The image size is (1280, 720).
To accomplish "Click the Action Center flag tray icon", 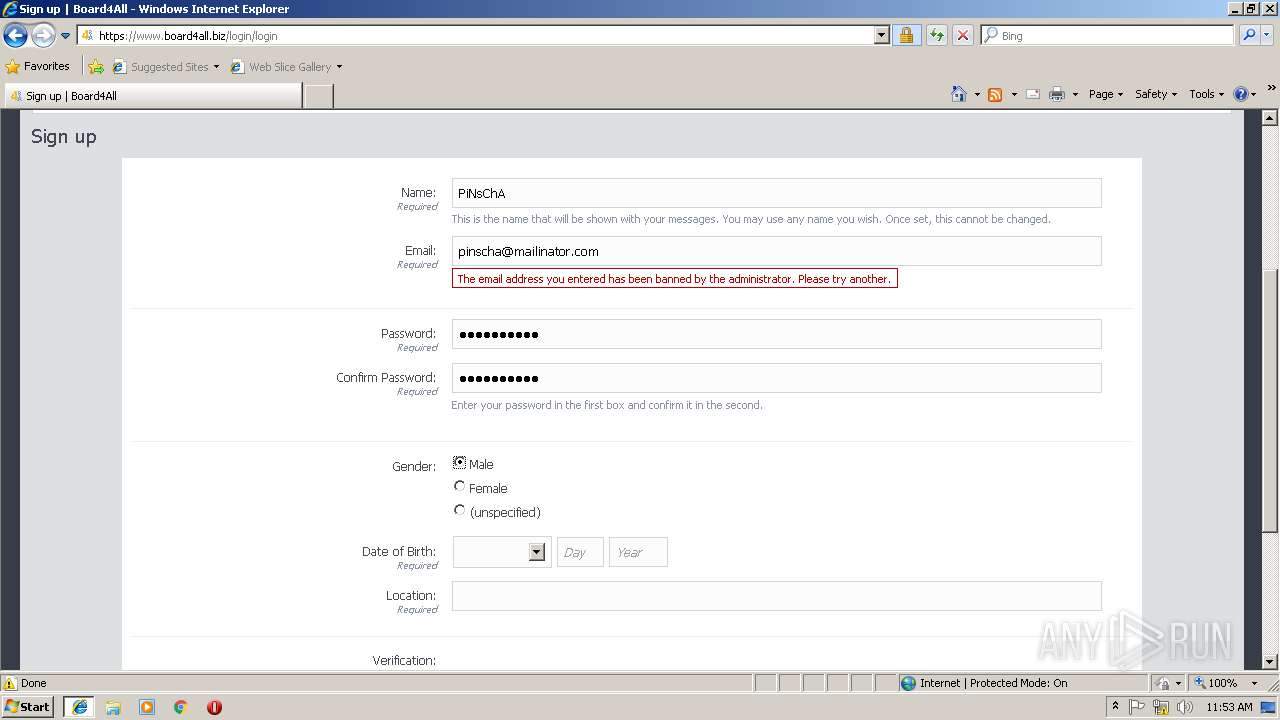I will pyautogui.click(x=1137, y=707).
